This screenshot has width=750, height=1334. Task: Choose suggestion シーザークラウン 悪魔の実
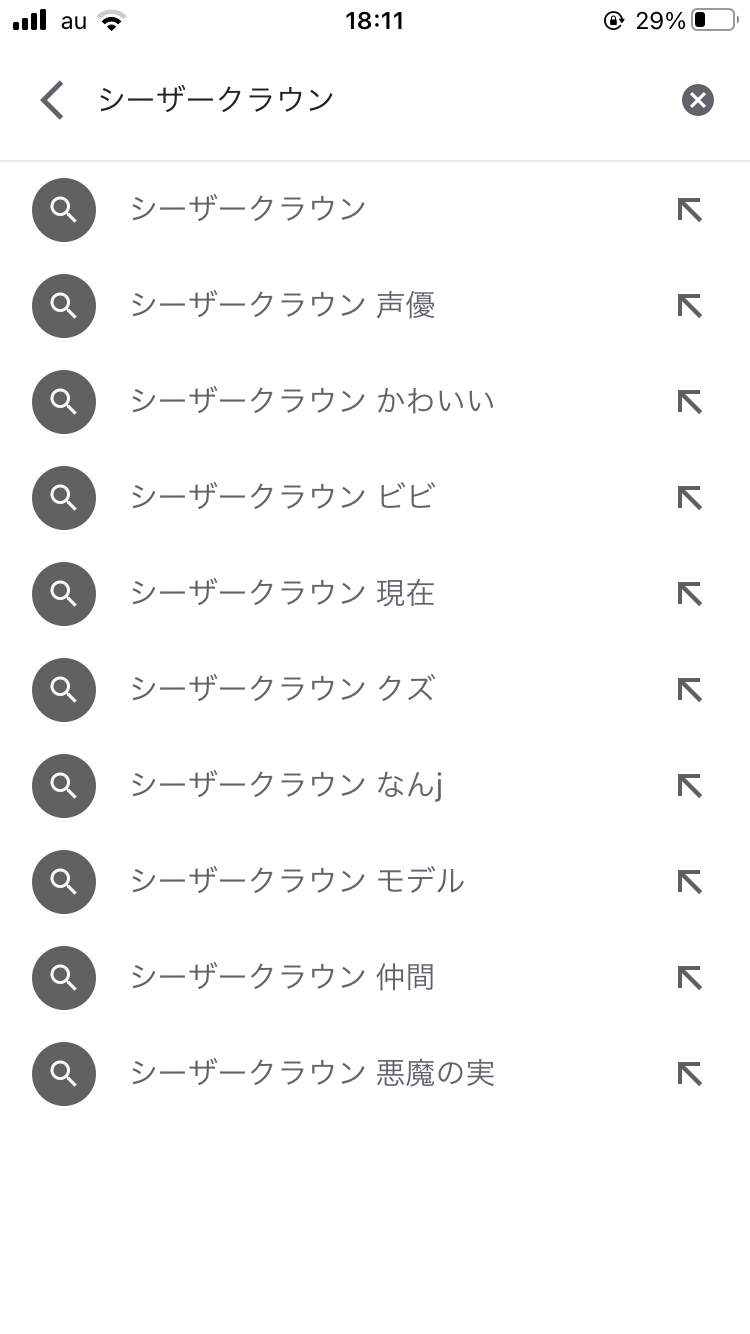click(312, 1074)
